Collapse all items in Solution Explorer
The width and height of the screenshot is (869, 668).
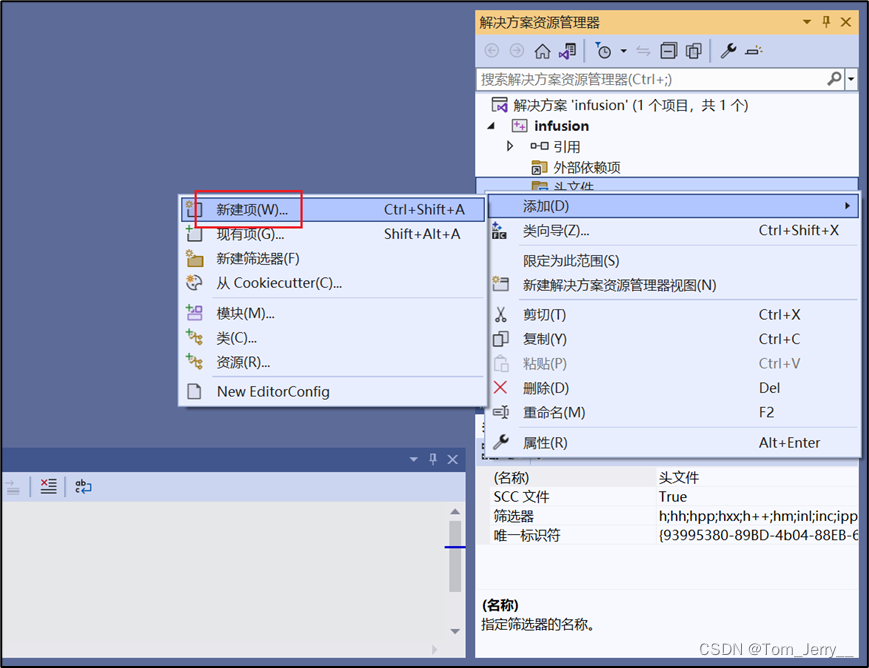668,51
